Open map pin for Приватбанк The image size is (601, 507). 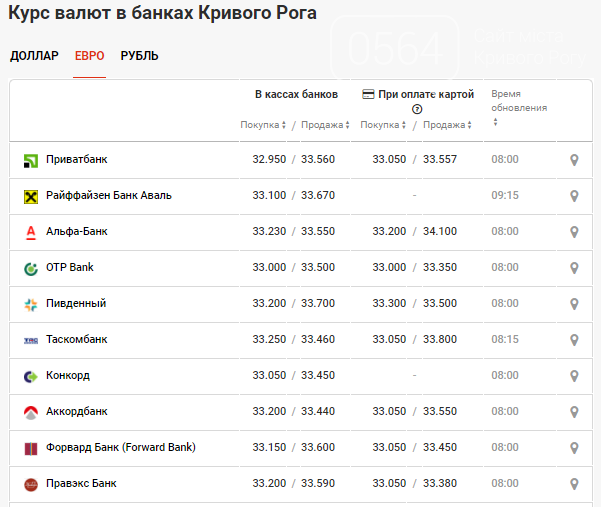pos(574,160)
